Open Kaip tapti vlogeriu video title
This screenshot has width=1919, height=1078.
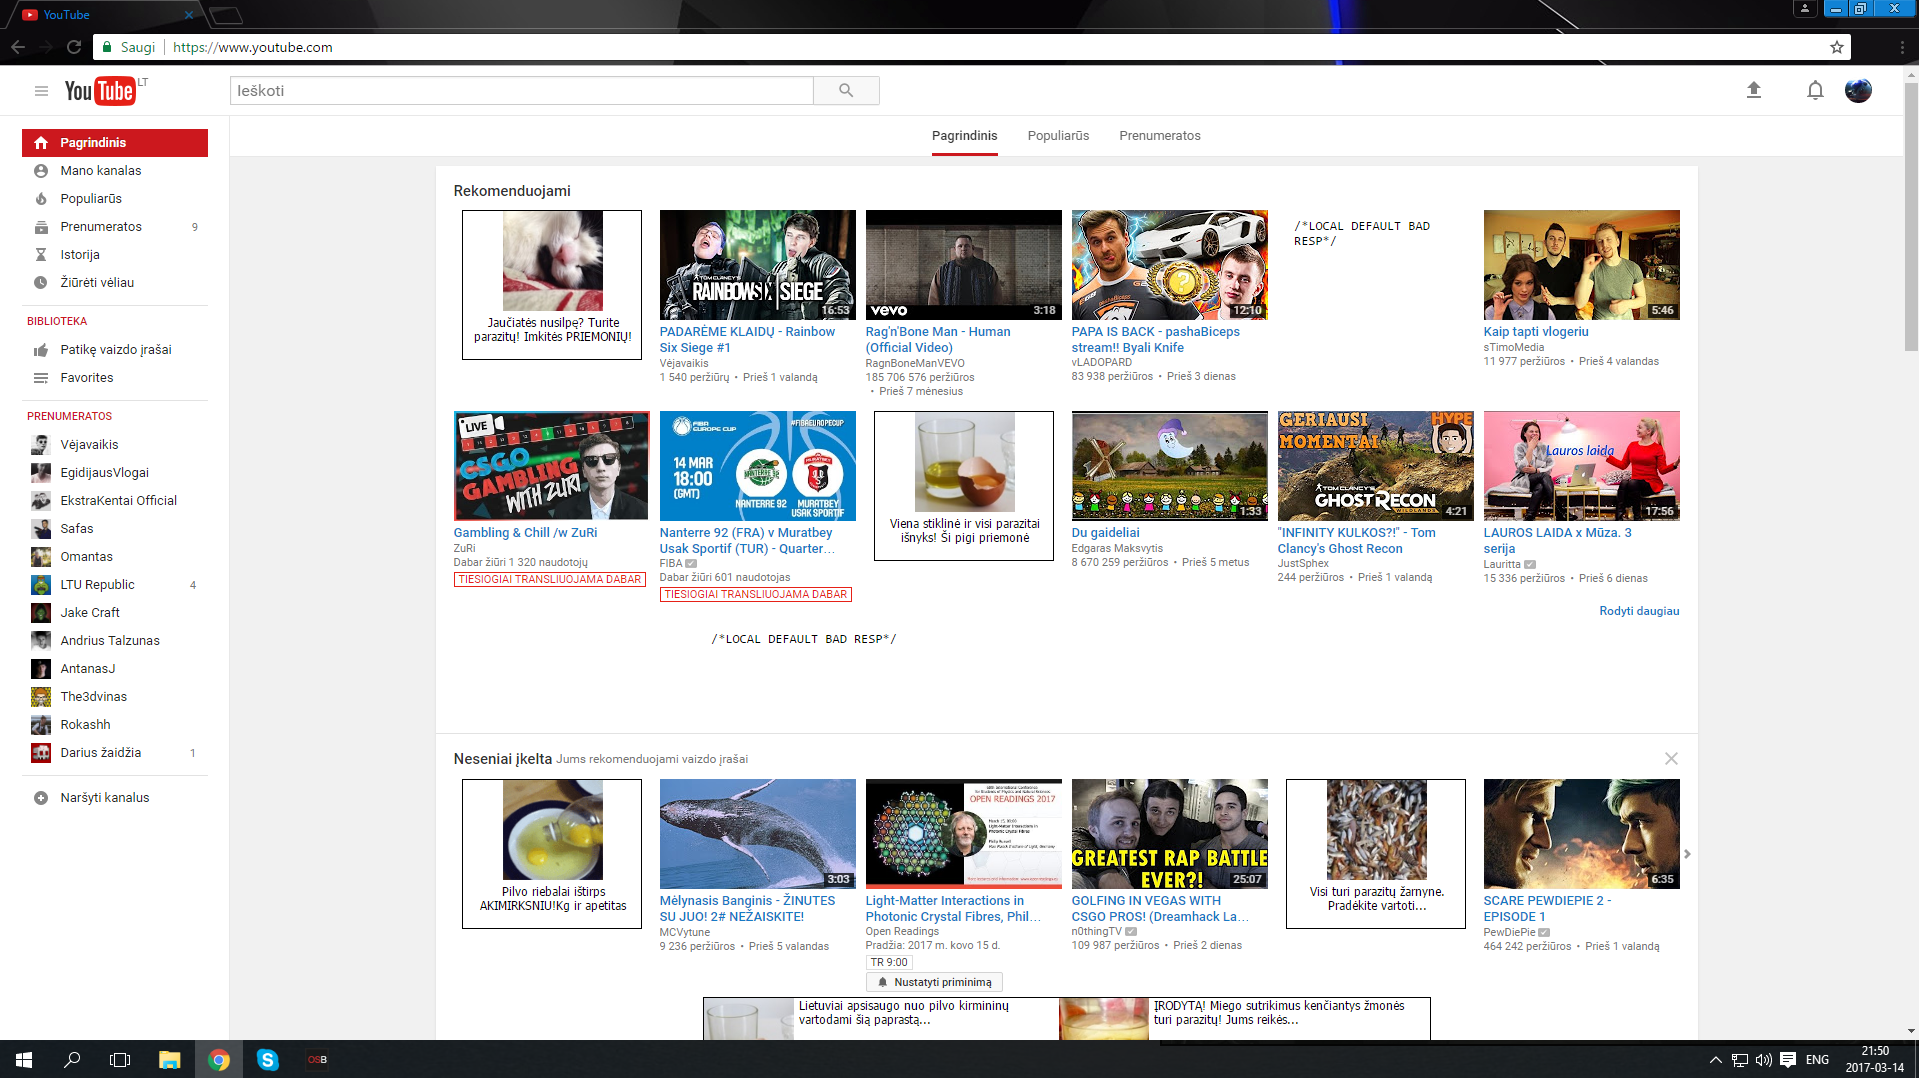pyautogui.click(x=1535, y=332)
